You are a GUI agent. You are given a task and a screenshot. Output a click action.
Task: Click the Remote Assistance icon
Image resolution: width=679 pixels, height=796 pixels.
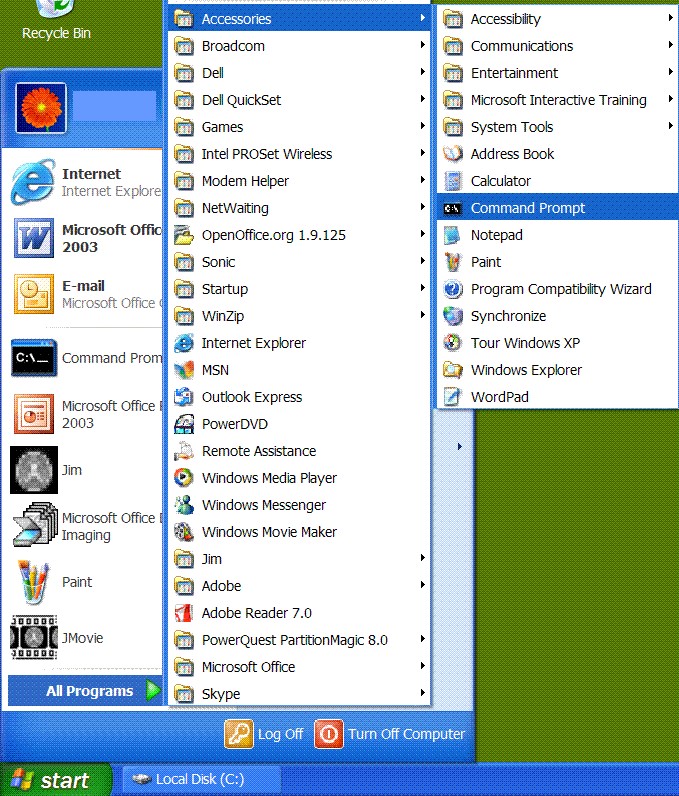pos(184,451)
